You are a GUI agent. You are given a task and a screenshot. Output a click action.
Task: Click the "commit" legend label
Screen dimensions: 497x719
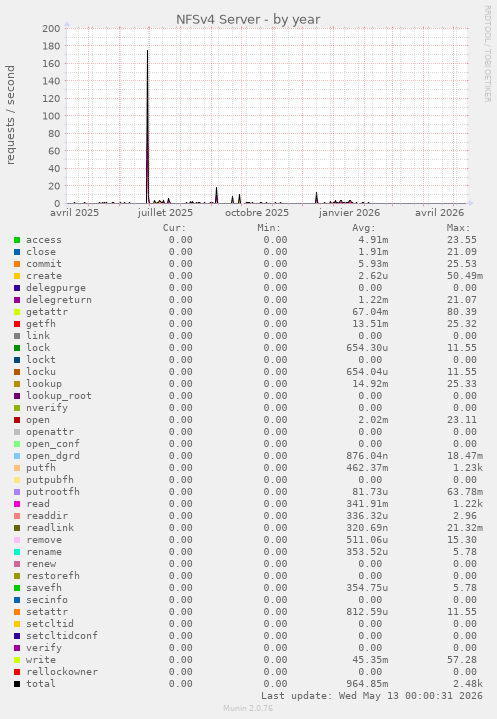pyautogui.click(x=44, y=264)
